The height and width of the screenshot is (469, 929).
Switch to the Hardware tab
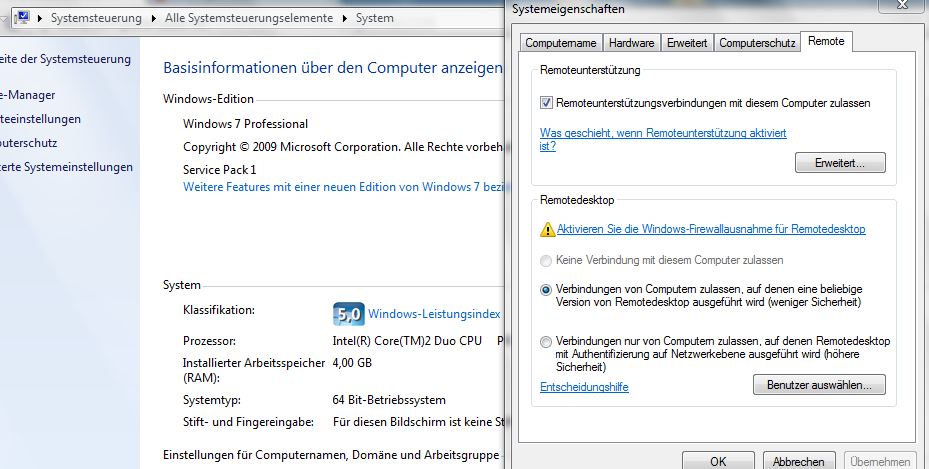click(x=632, y=43)
